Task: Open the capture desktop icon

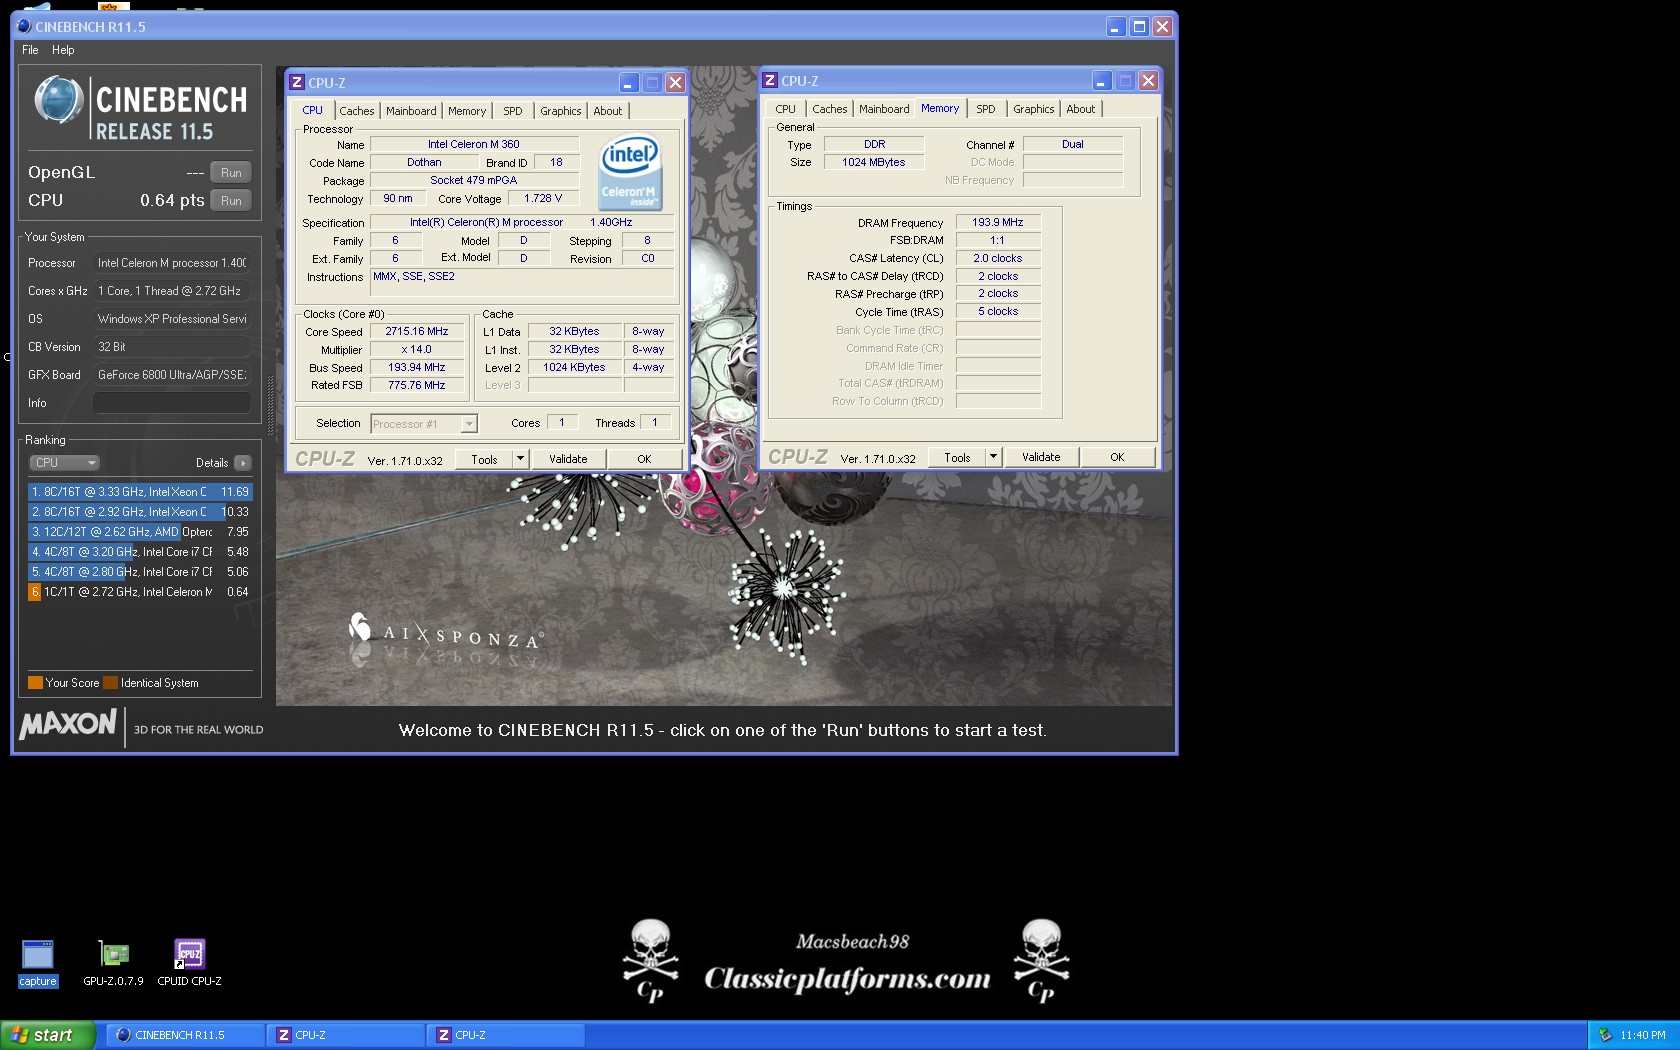Action: [38, 963]
